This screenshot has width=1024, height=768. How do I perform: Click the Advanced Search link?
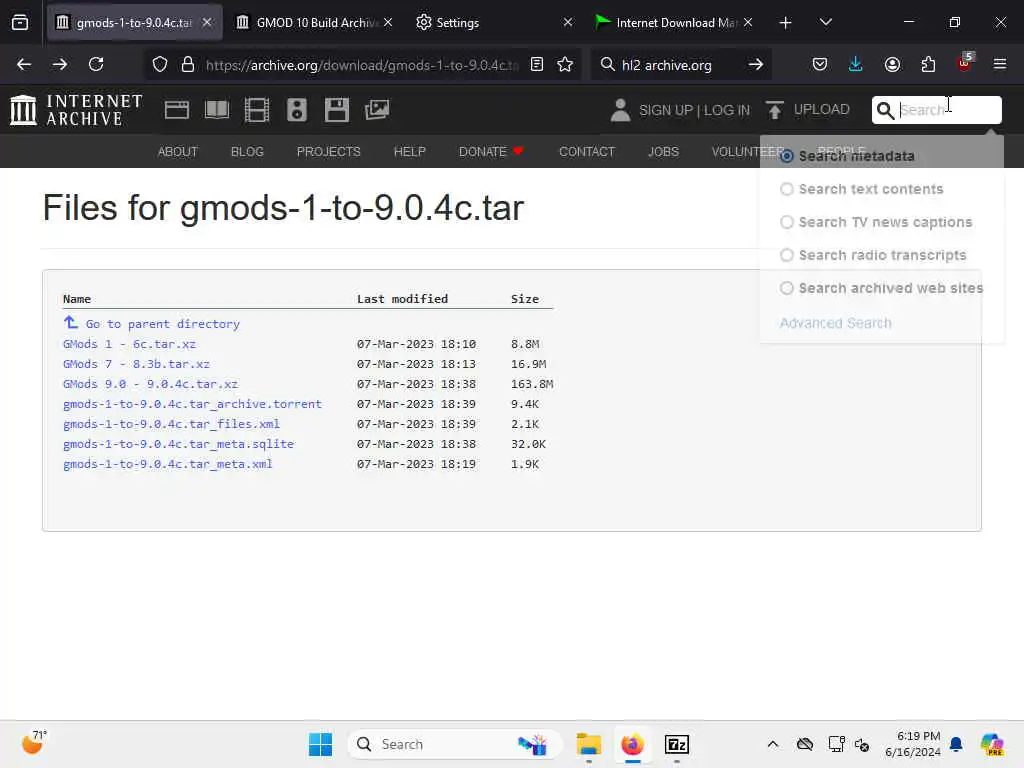click(835, 323)
